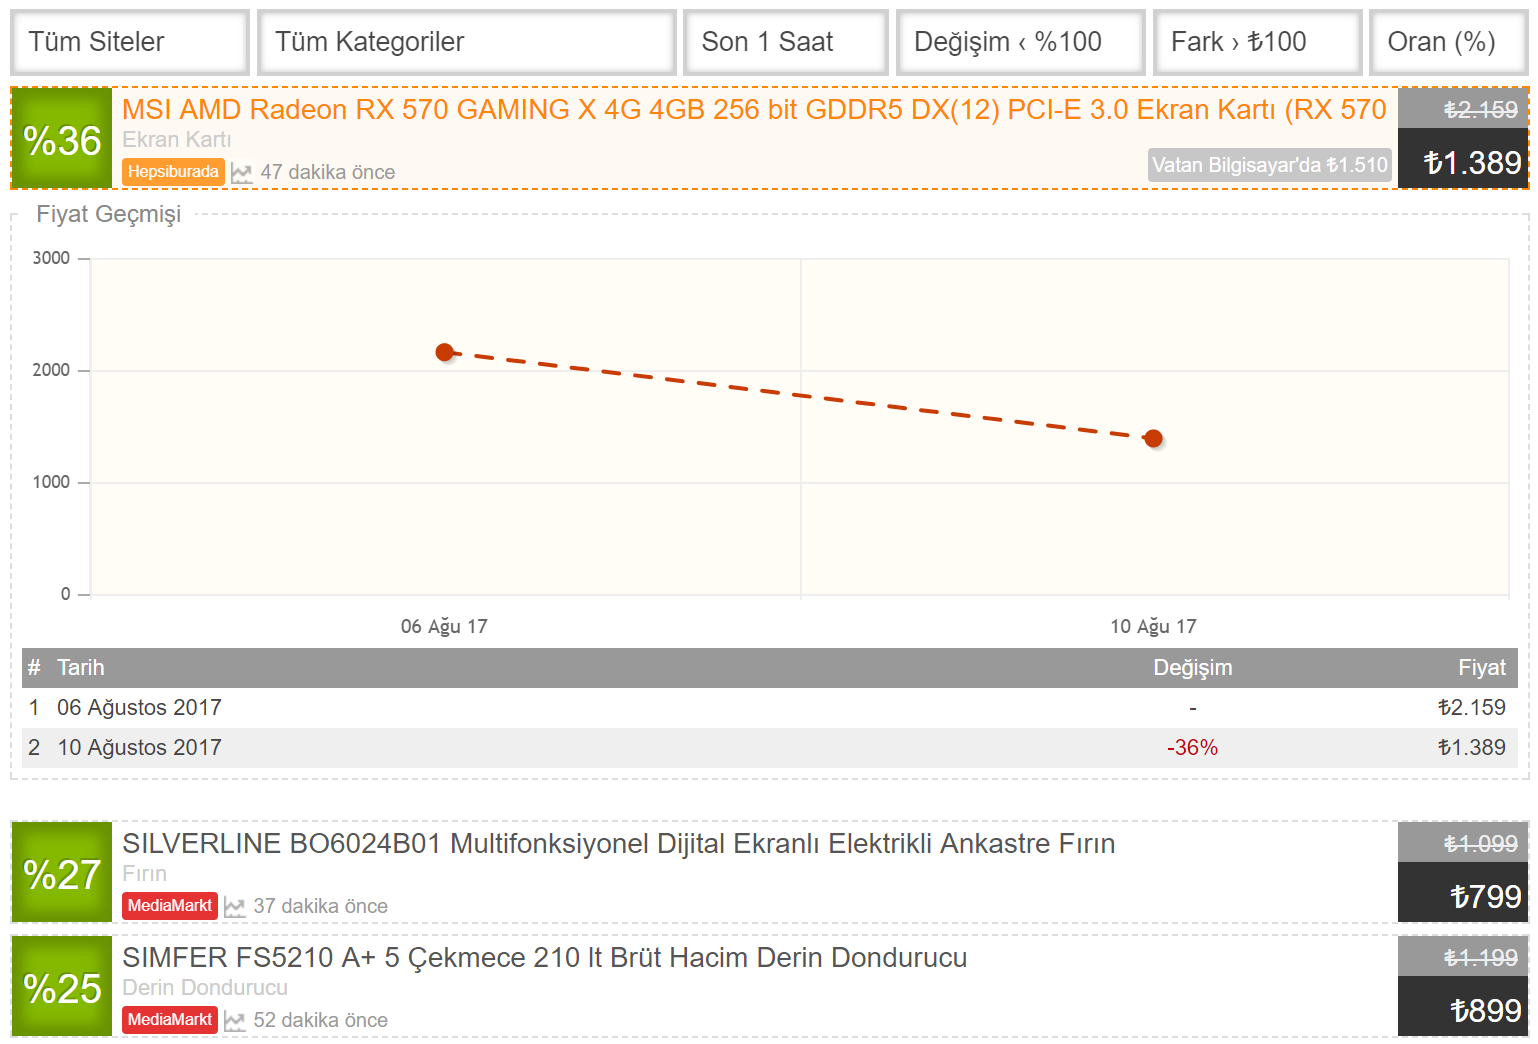This screenshot has height=1044, width=1538.
Task: Click the 06 Ağu 17 chart data point
Action: 445,352
